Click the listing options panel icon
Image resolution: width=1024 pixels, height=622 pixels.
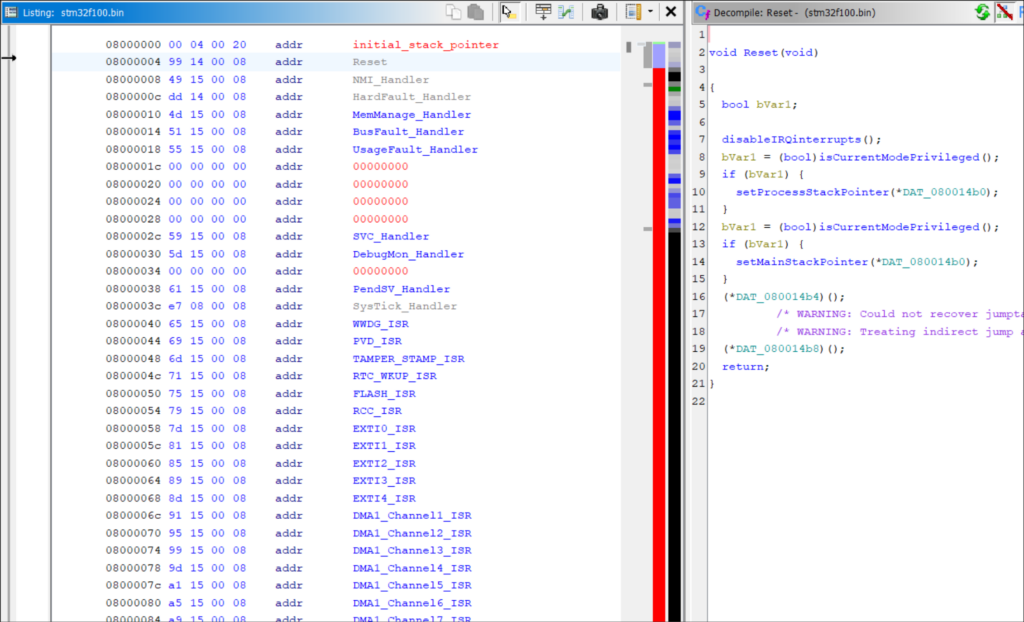coord(633,12)
